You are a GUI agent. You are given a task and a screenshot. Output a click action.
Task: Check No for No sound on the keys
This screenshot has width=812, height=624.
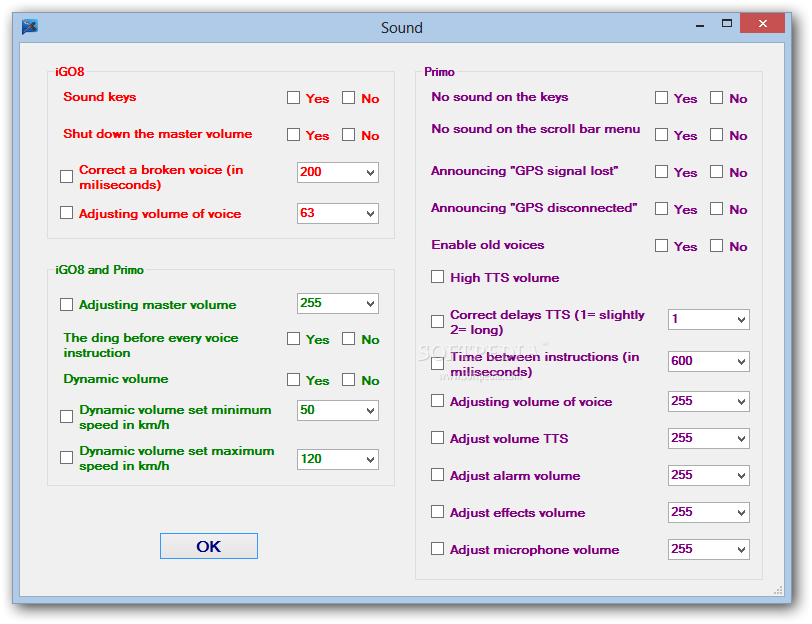(716, 97)
